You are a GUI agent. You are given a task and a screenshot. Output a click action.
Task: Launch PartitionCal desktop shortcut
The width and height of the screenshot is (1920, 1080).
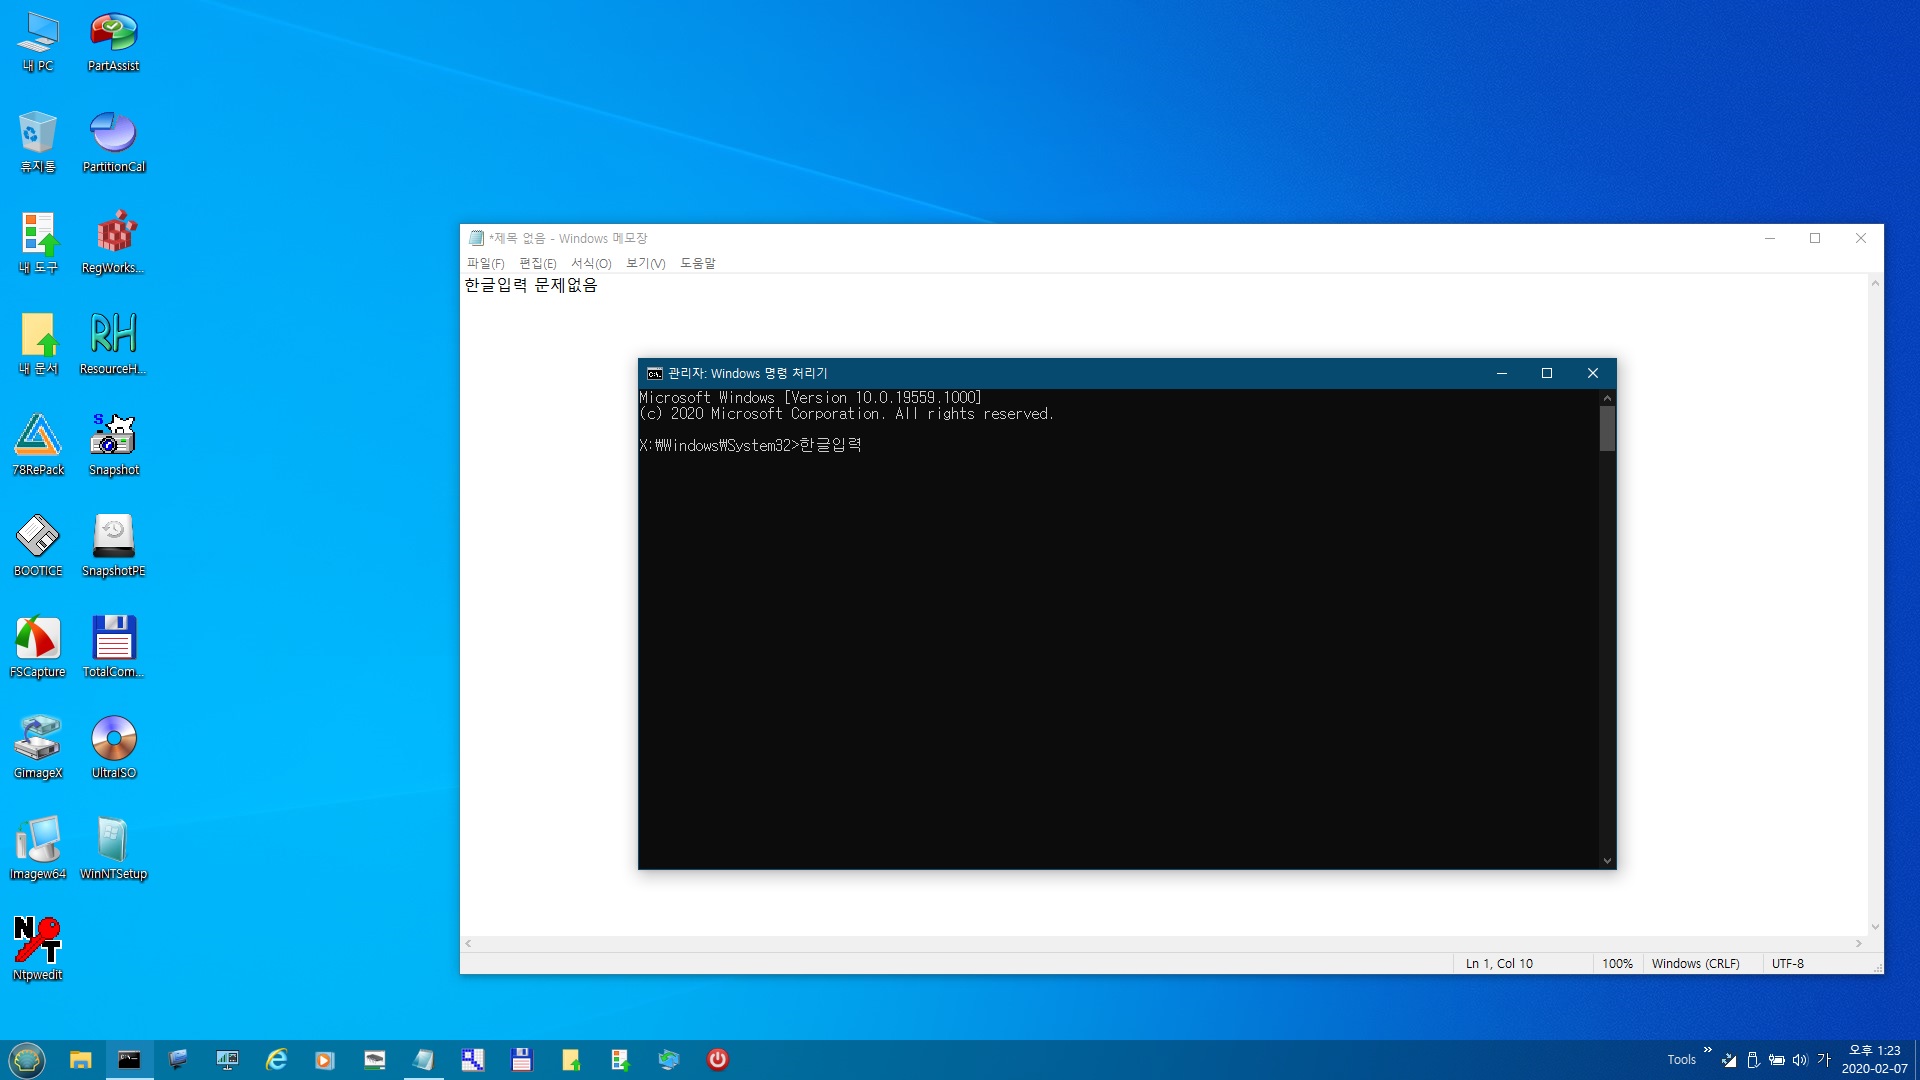pos(113,143)
